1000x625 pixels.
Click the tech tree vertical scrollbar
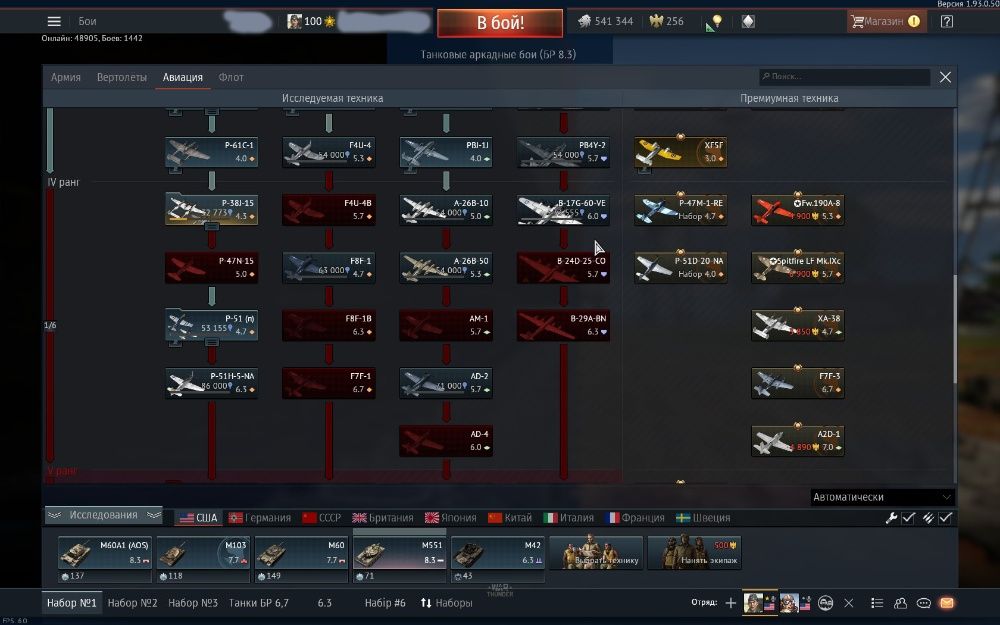(x=955, y=329)
